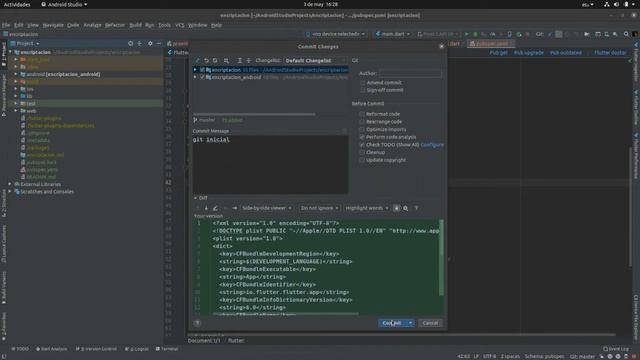Click Show Diff pencil icon in commit toolbar

198,60
